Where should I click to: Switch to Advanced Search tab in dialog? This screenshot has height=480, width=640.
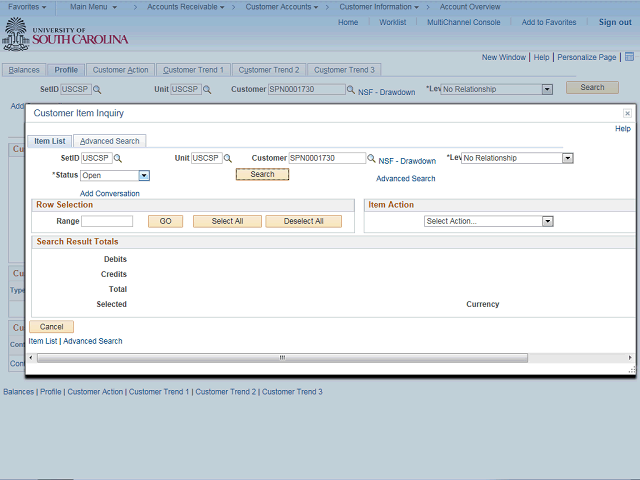click(x=109, y=141)
